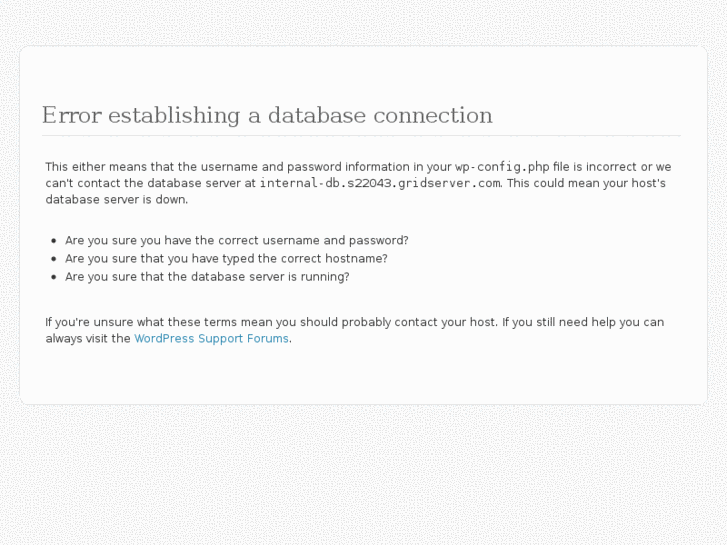Image resolution: width=727 pixels, height=545 pixels.
Task: Click the bullet dot before the server running question
Action: tap(53, 277)
